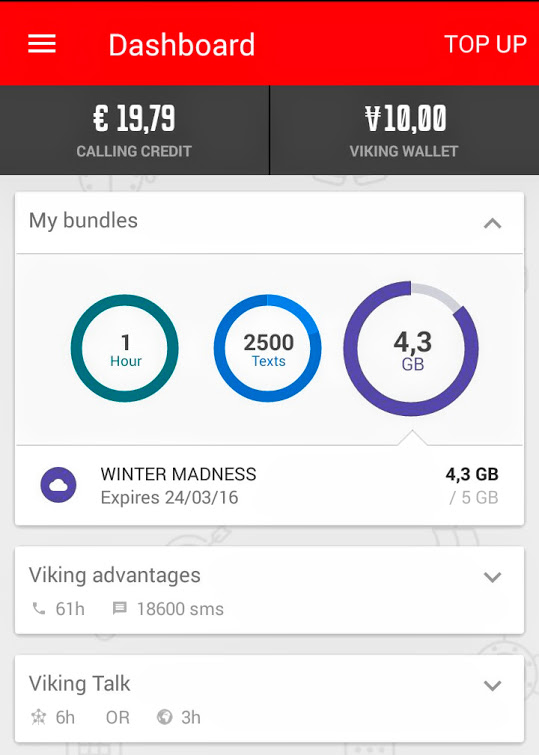Click the globe icon next to 3h

coord(165,717)
